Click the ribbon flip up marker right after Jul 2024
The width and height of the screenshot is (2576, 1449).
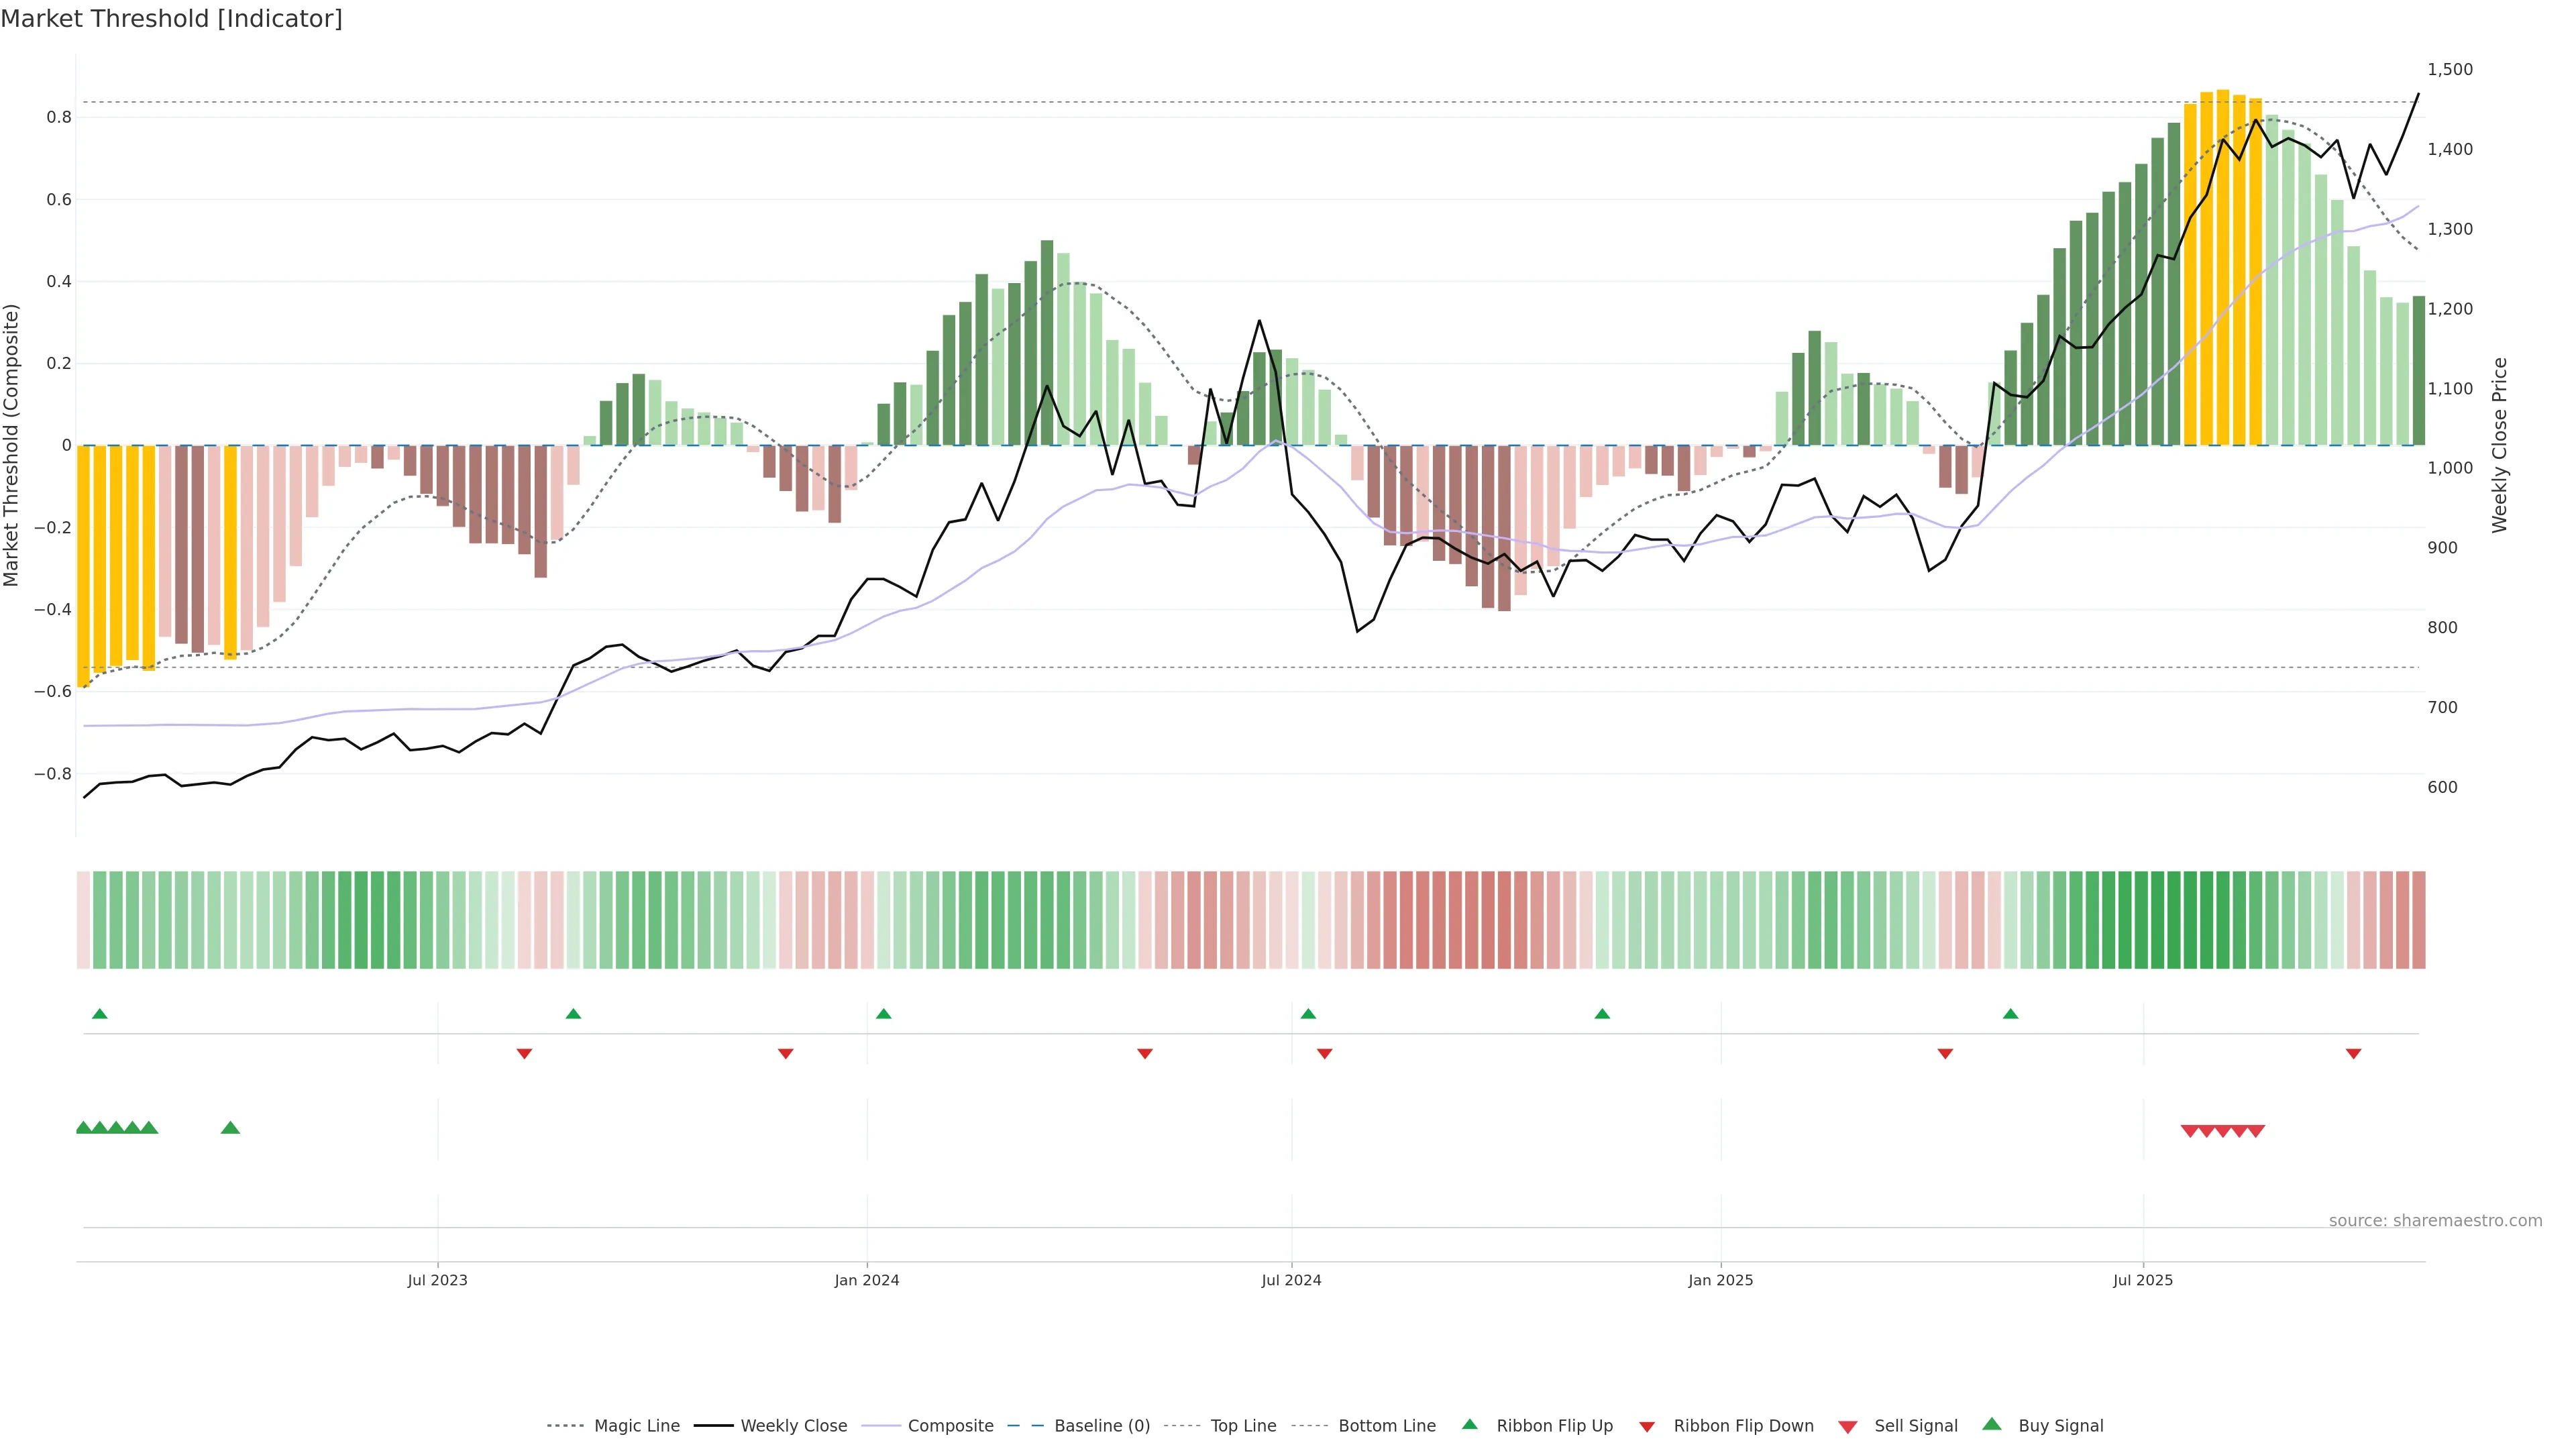pos(1308,1014)
